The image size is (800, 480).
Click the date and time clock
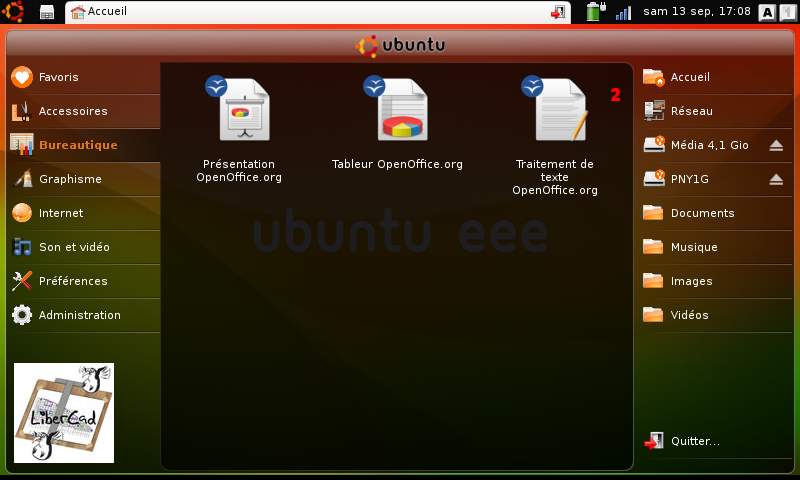pyautogui.click(x=696, y=11)
